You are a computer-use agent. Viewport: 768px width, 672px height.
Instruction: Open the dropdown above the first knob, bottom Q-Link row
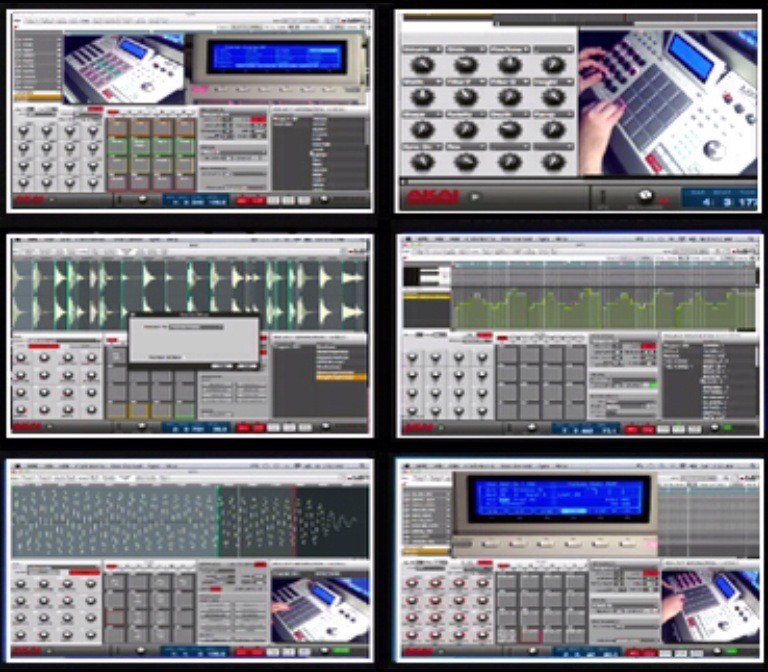tap(422, 146)
